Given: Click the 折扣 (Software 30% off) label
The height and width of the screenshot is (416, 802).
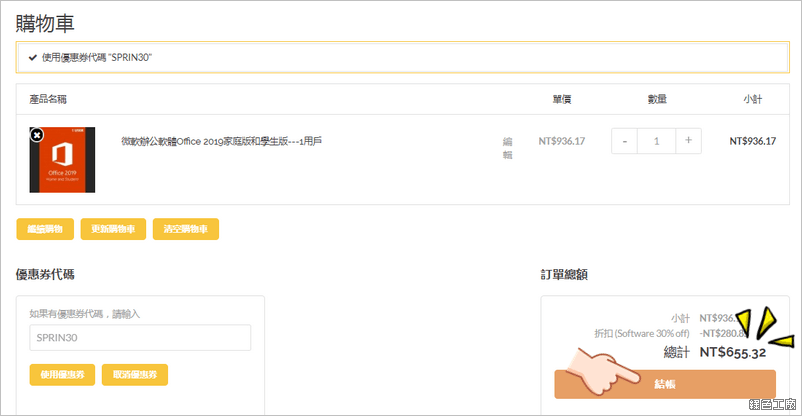Looking at the screenshot, I should pos(642,334).
